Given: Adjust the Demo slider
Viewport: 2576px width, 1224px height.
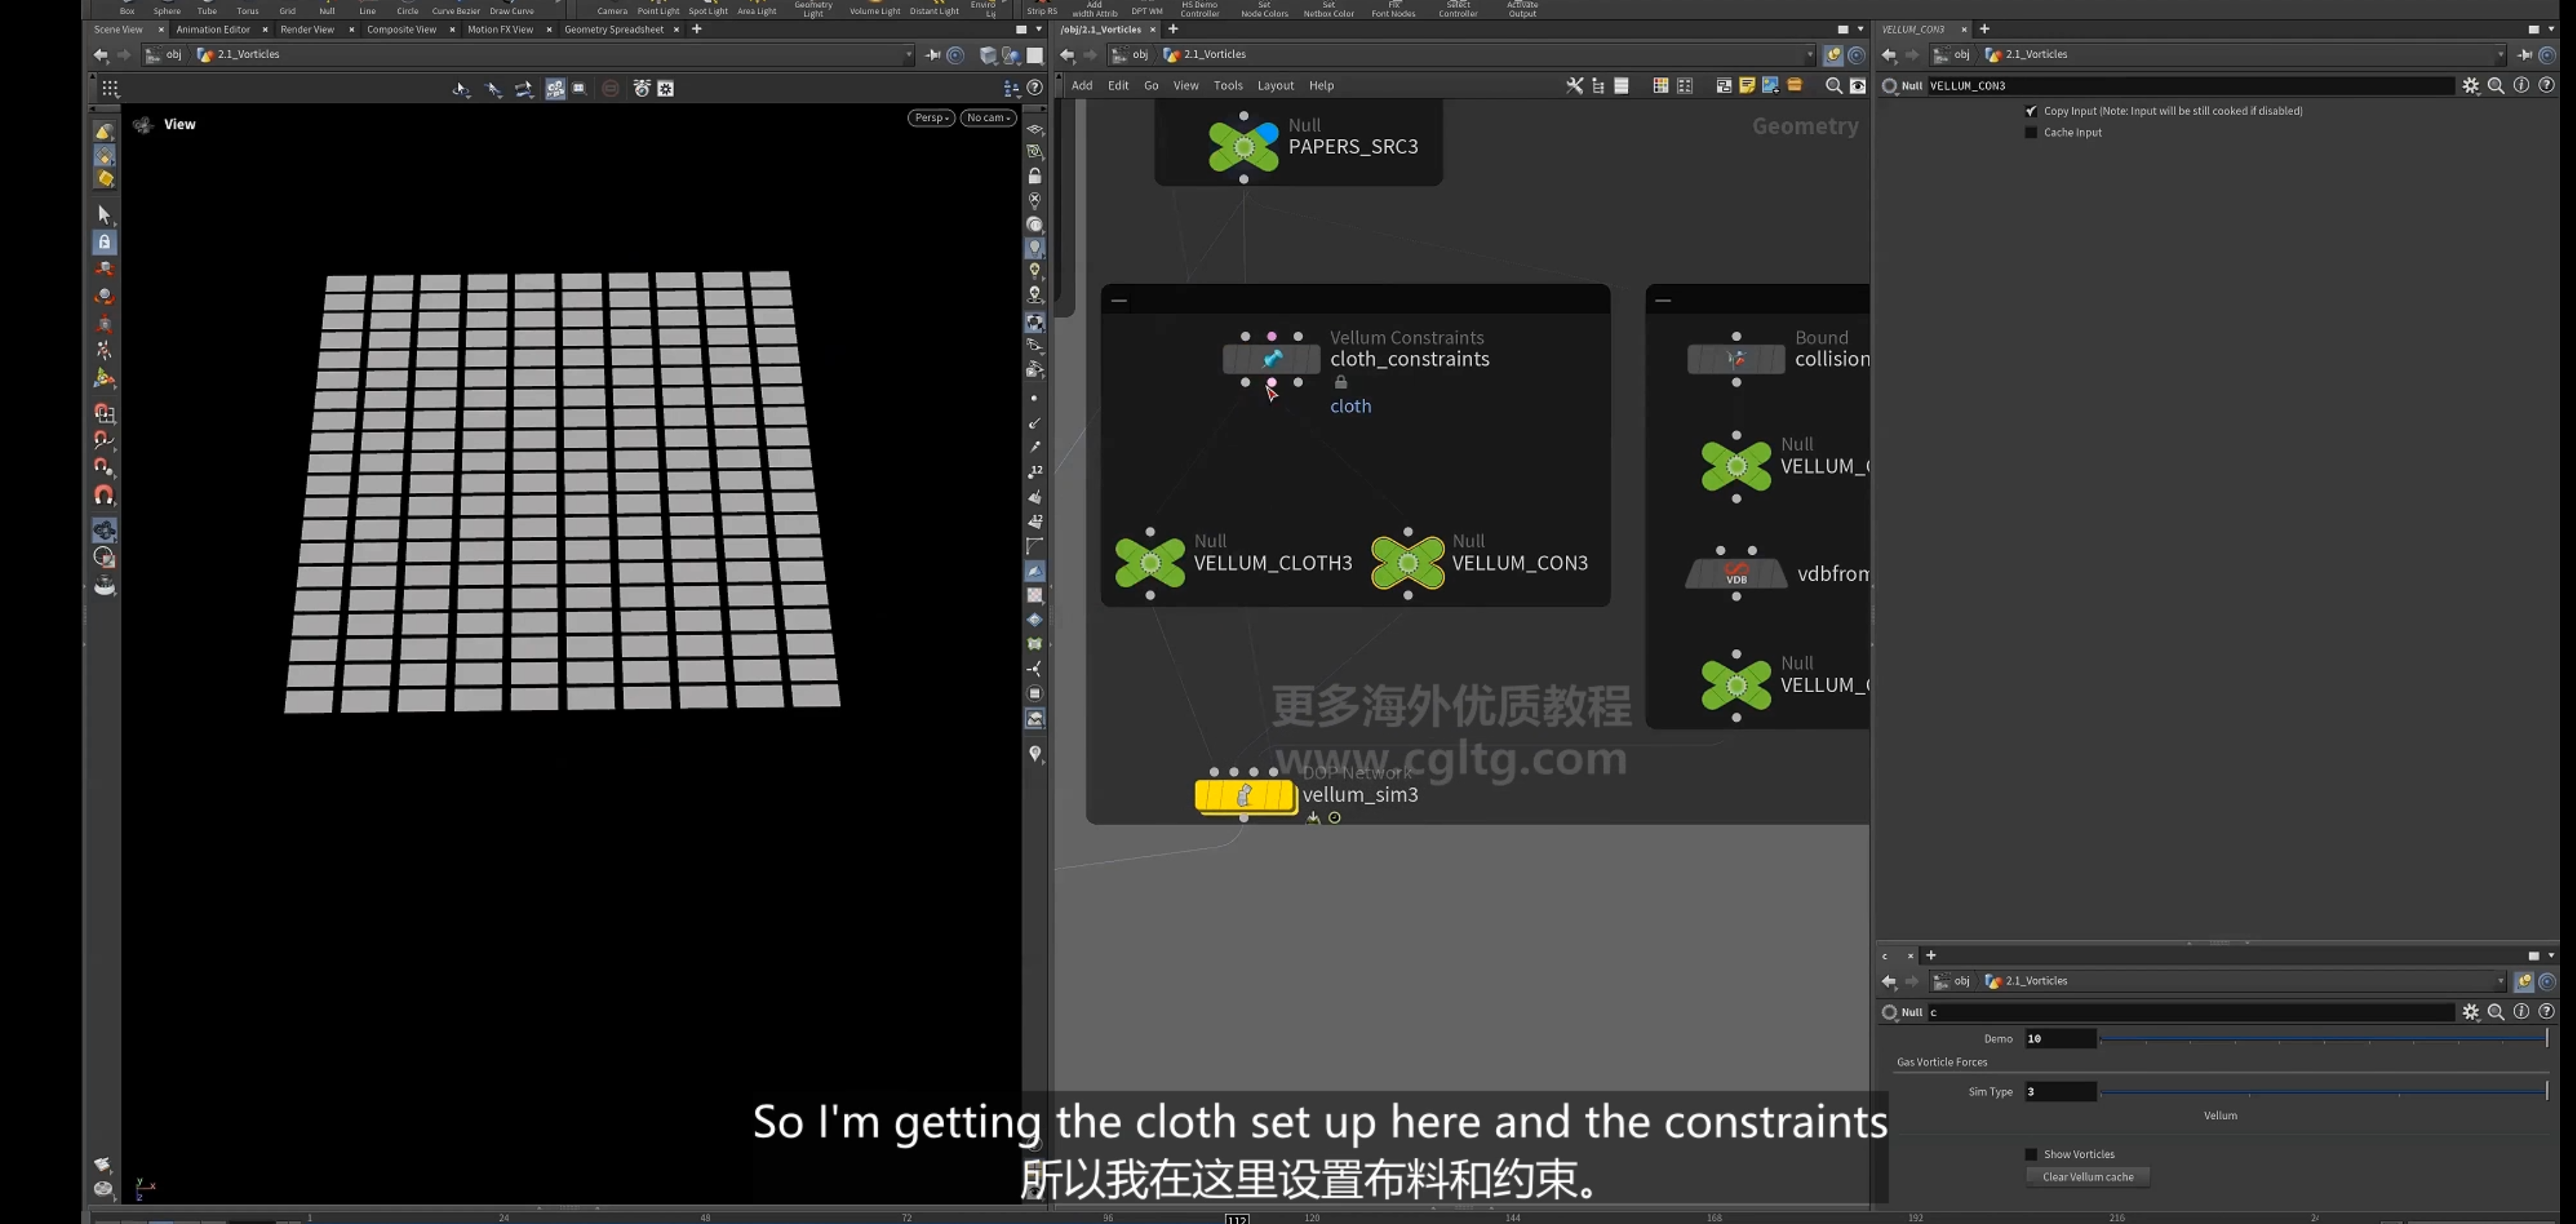Looking at the screenshot, I should pyautogui.click(x=2323, y=1039).
